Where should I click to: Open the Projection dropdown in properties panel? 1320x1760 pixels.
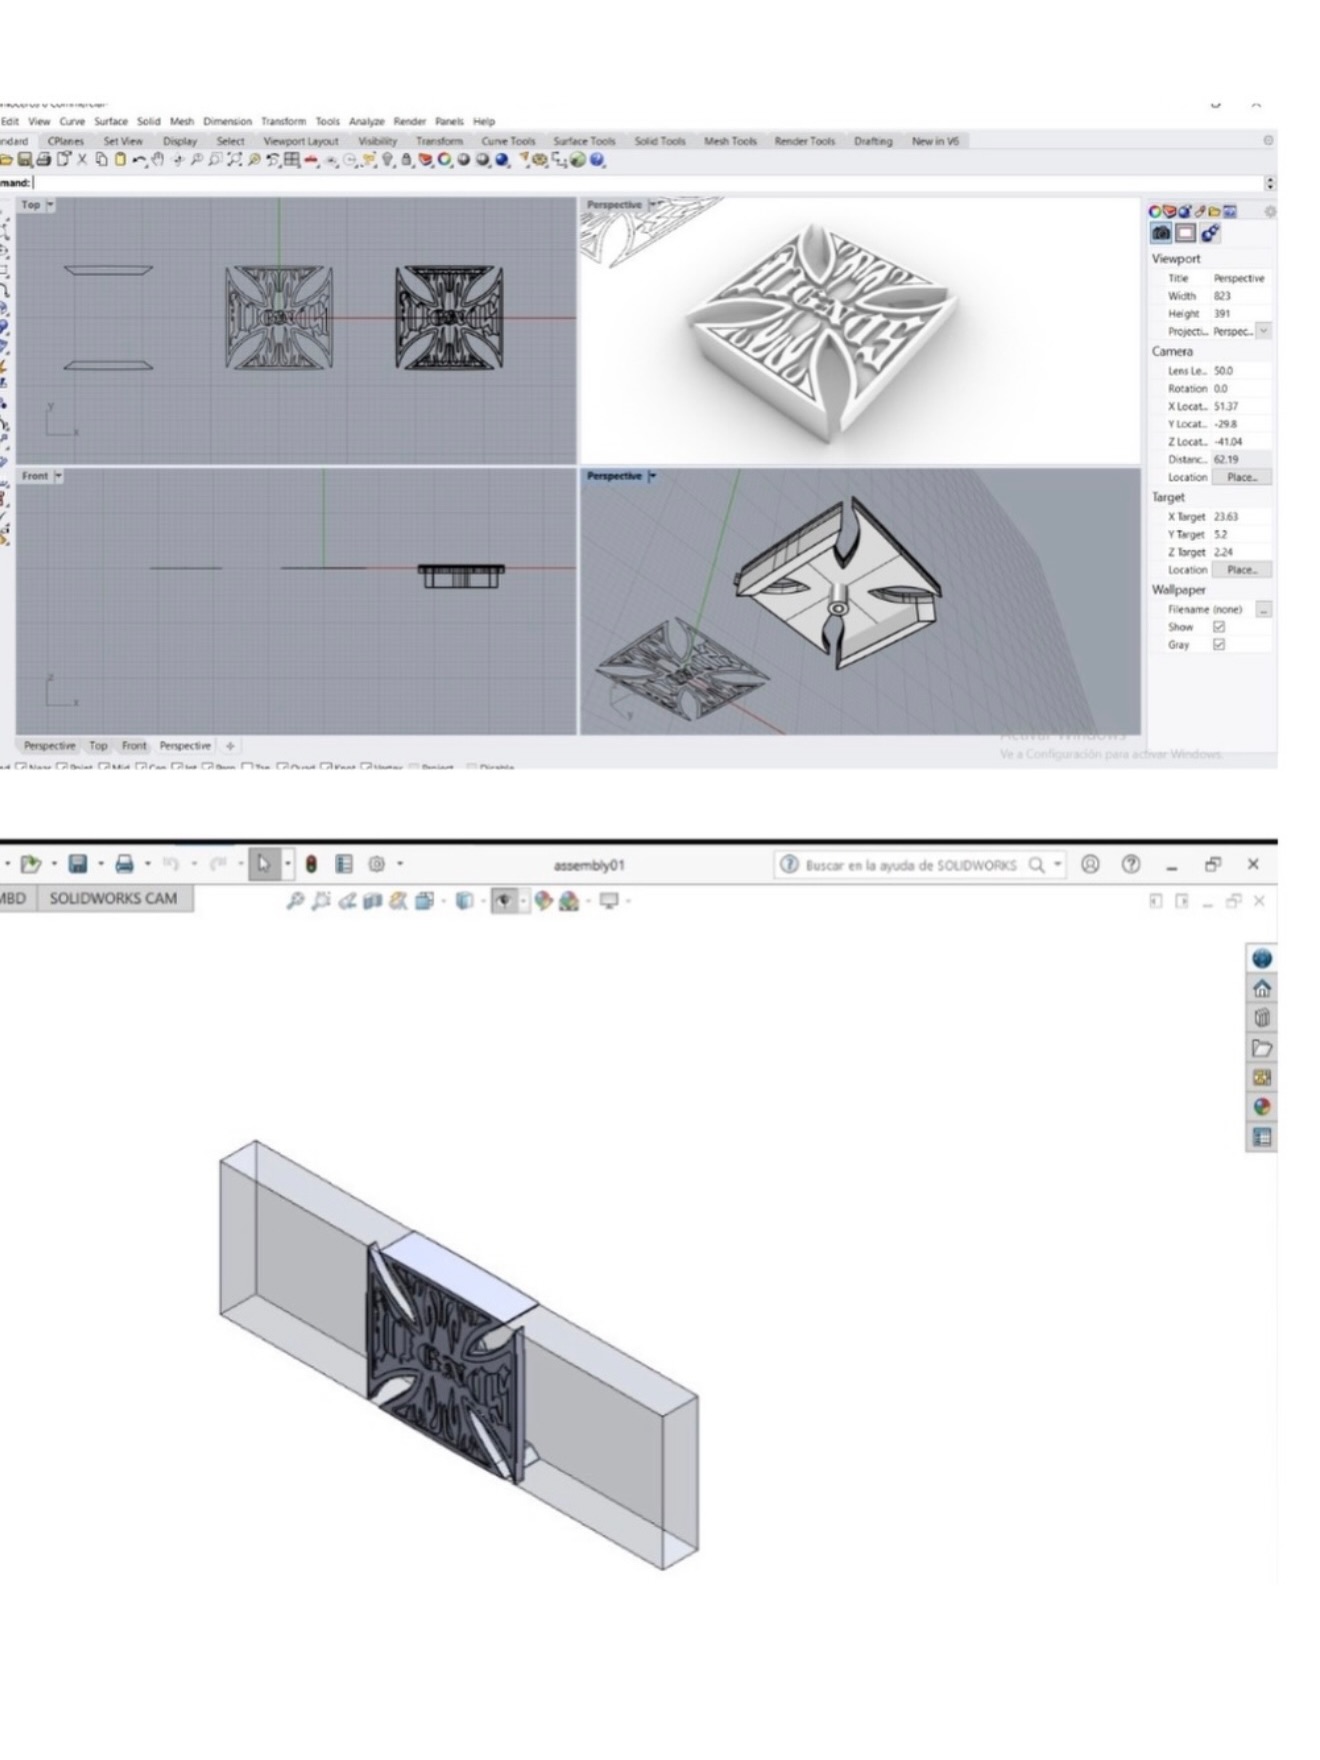1264,331
